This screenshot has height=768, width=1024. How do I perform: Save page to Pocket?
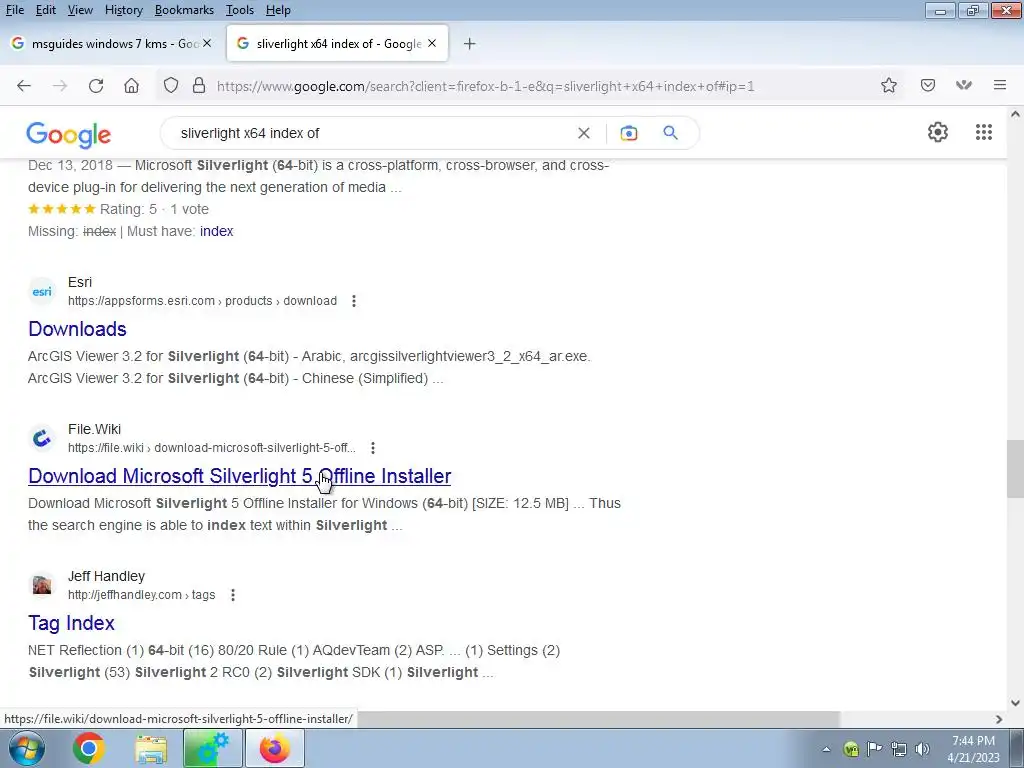(x=928, y=86)
